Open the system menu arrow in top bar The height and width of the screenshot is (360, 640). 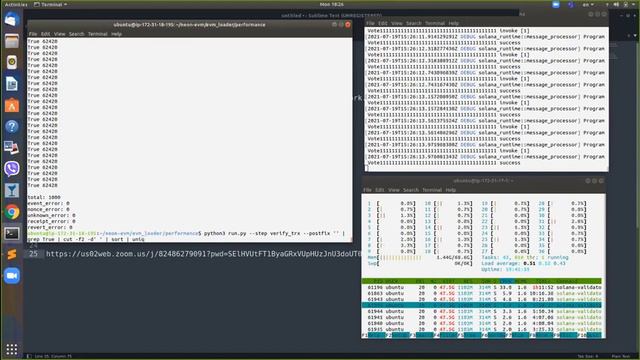click(x=634, y=4)
